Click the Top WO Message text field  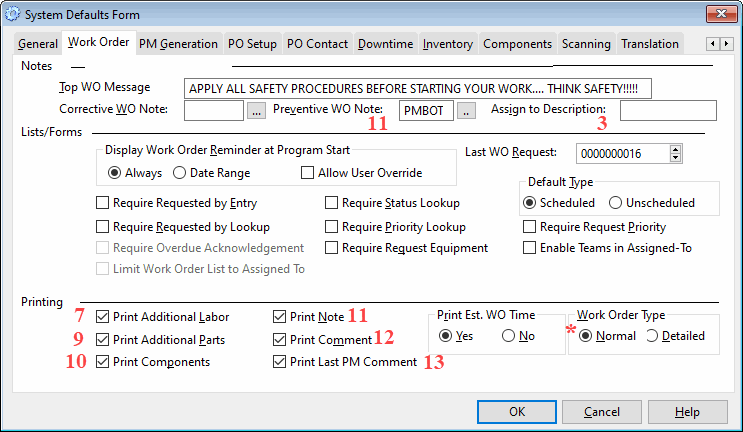(x=418, y=88)
